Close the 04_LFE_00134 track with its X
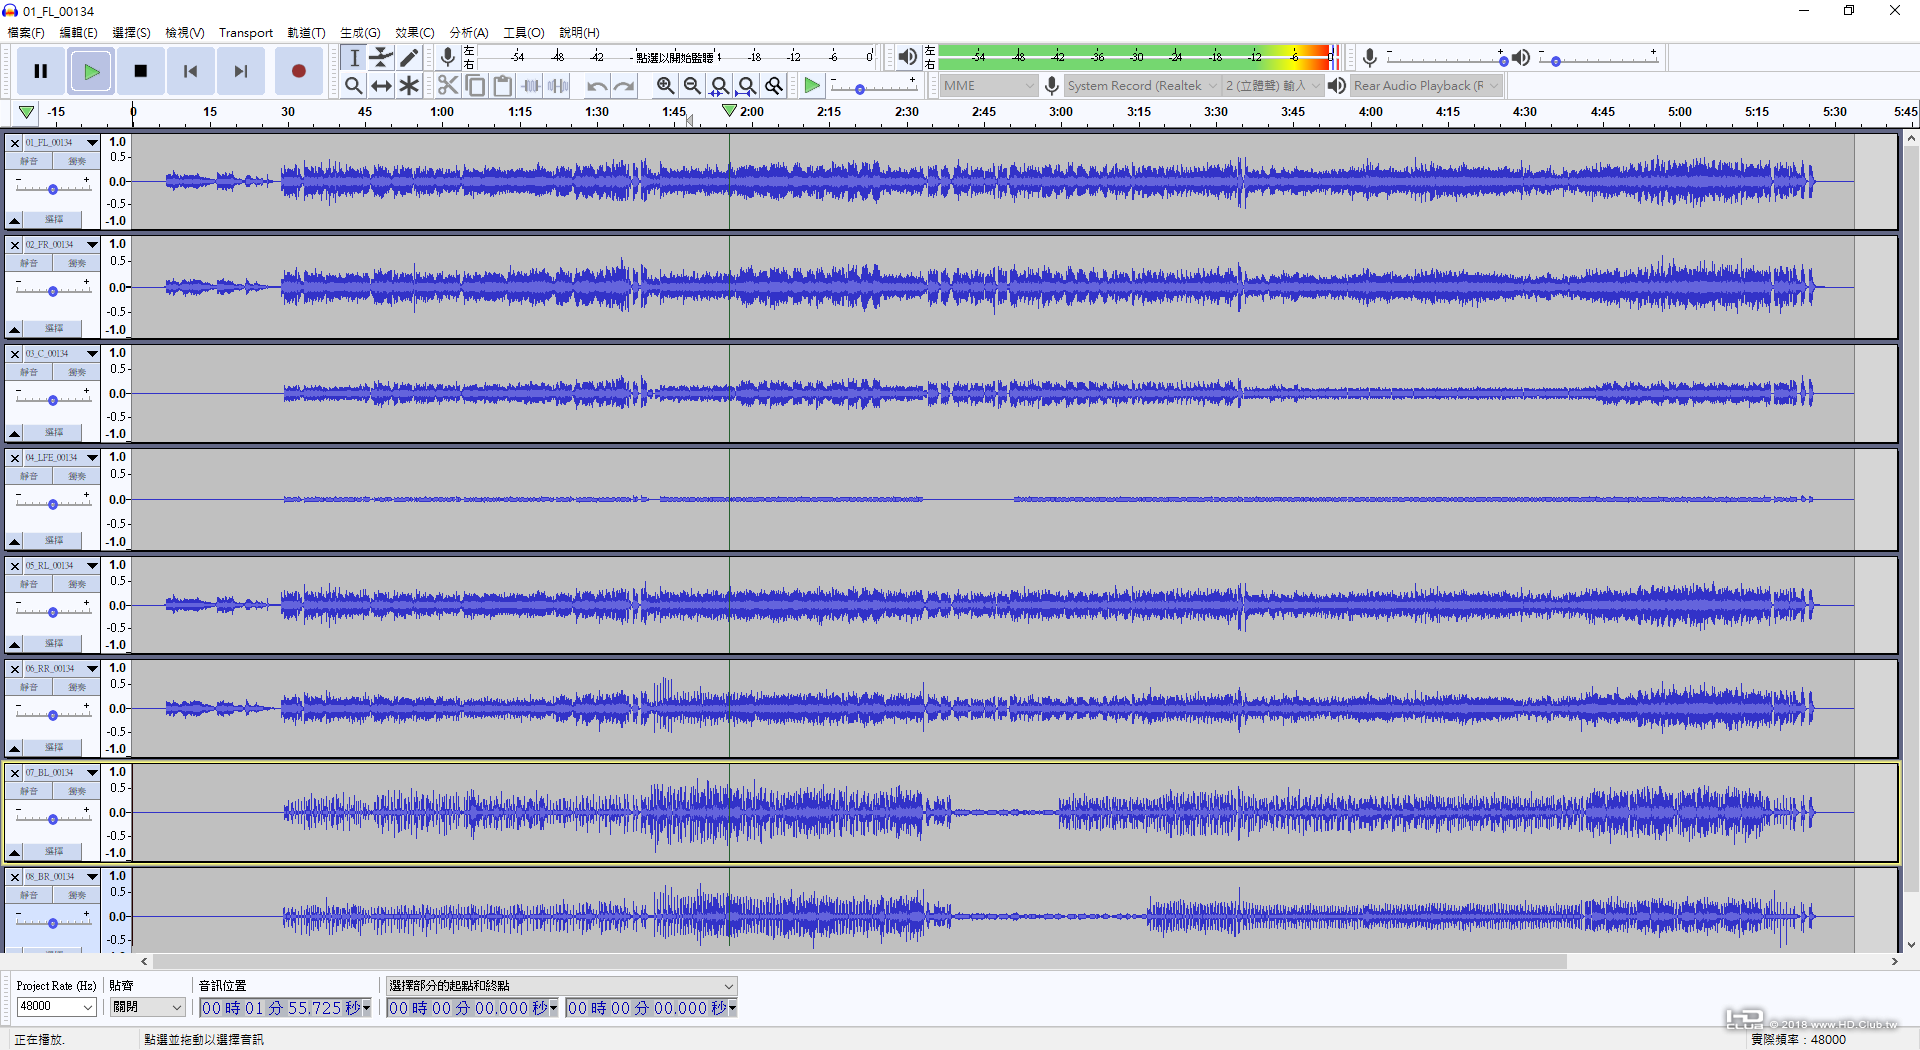Screen dimensions: 1920x1050 [x=15, y=458]
